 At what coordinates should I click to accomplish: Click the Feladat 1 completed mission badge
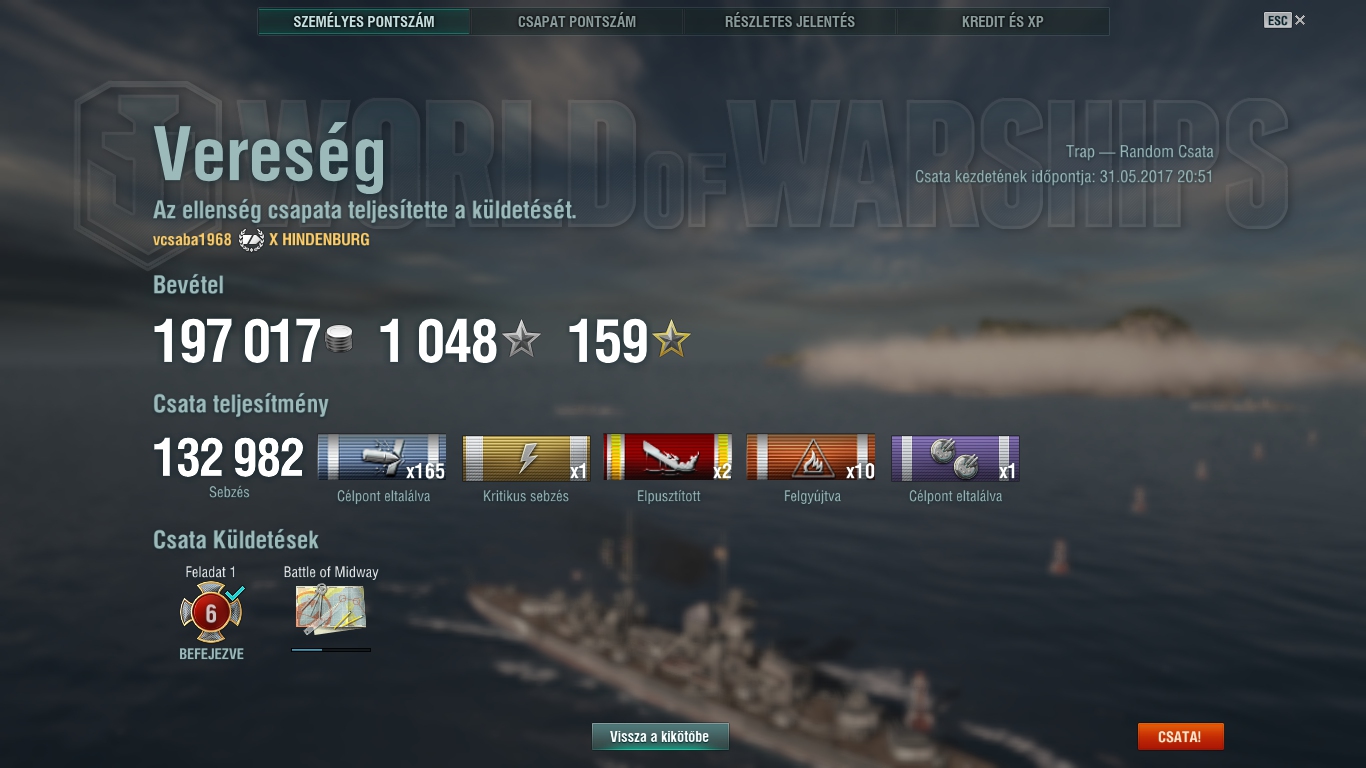pos(211,612)
